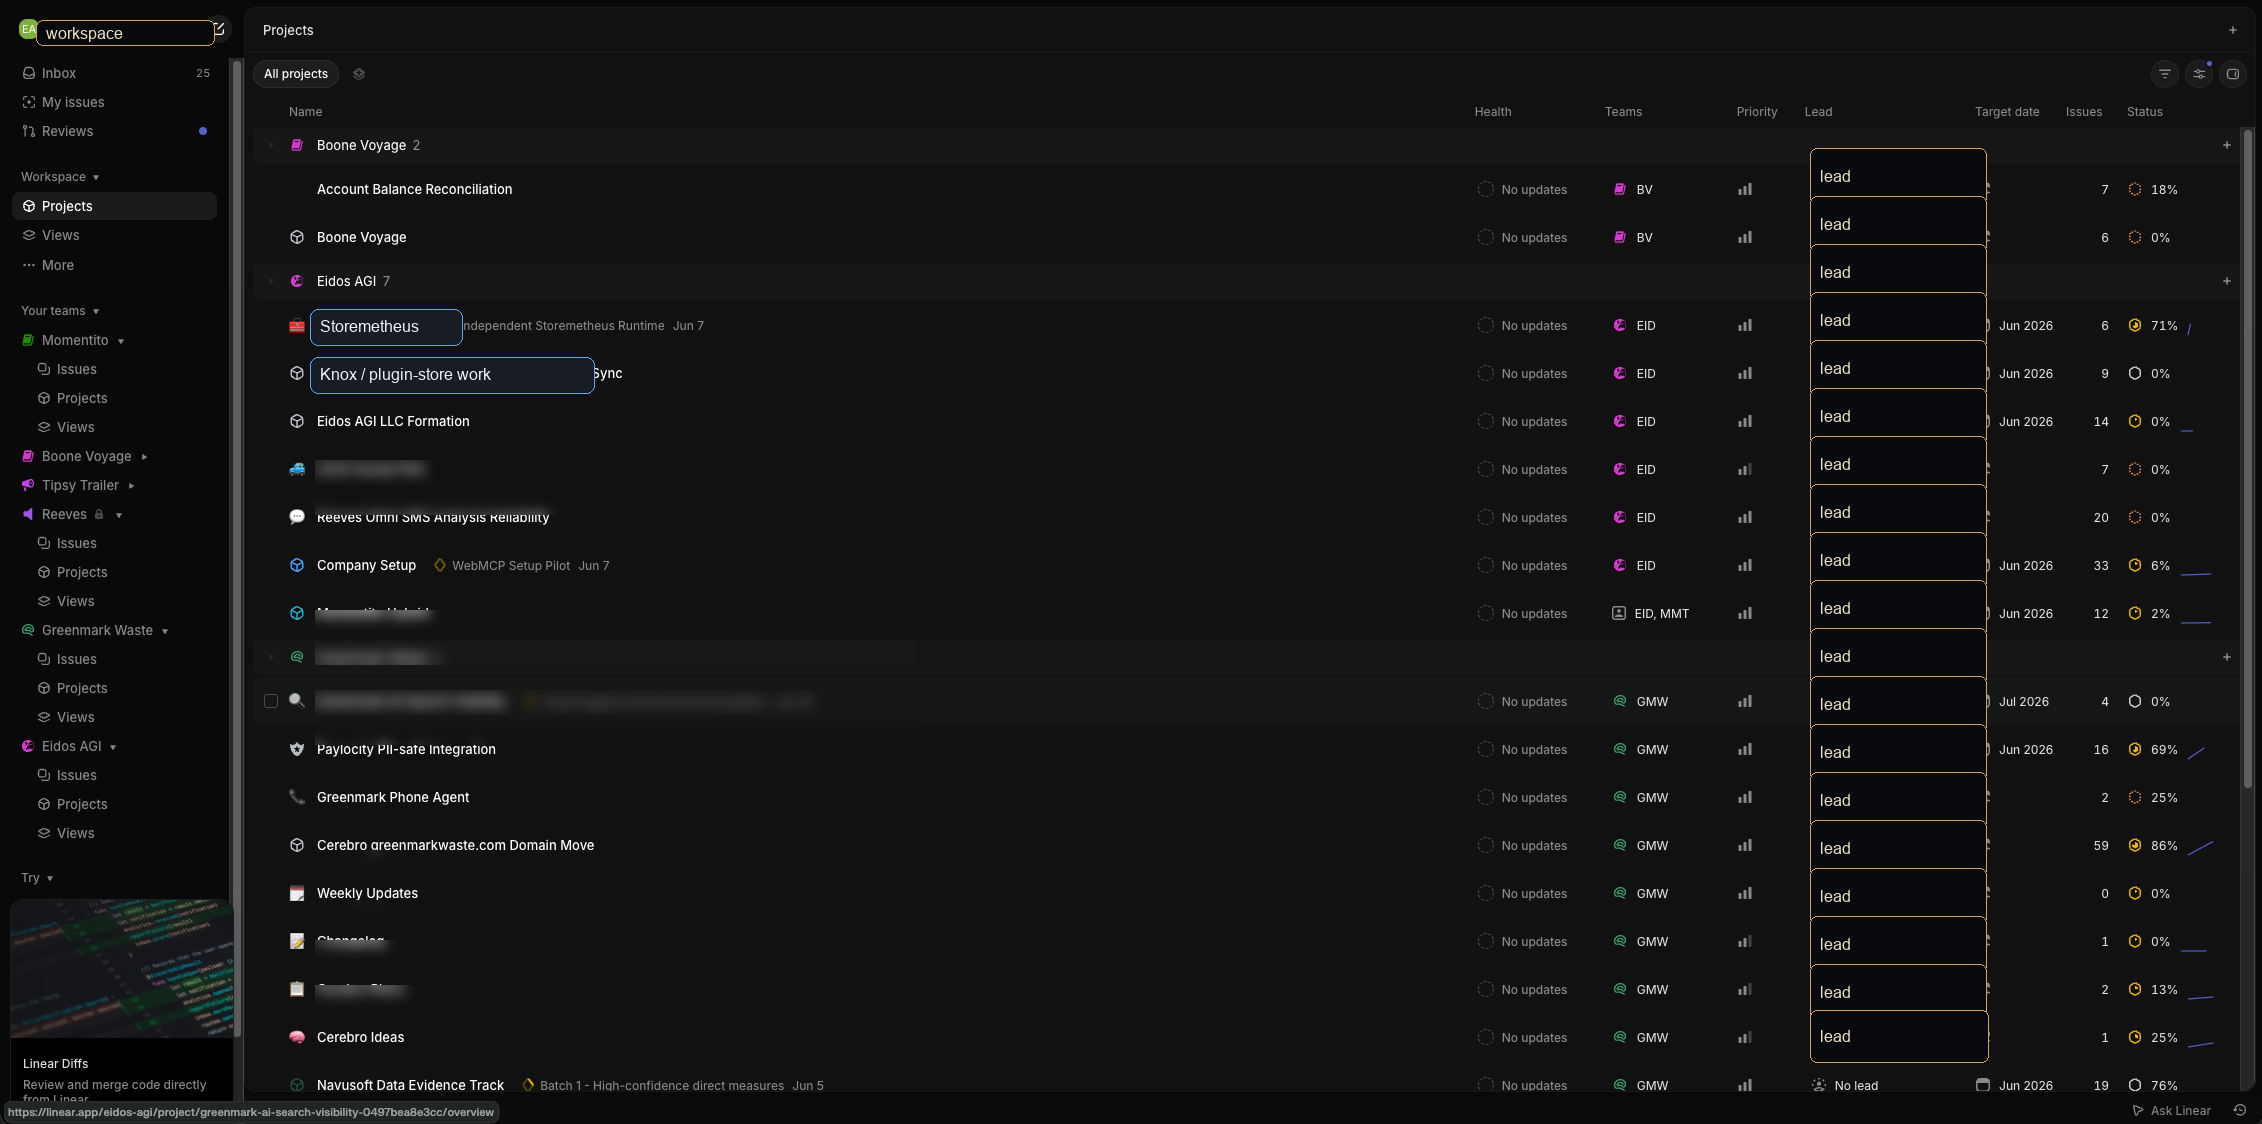Add project to Eidos AGI group
Screen dimensions: 2262x1124
coord(2227,281)
